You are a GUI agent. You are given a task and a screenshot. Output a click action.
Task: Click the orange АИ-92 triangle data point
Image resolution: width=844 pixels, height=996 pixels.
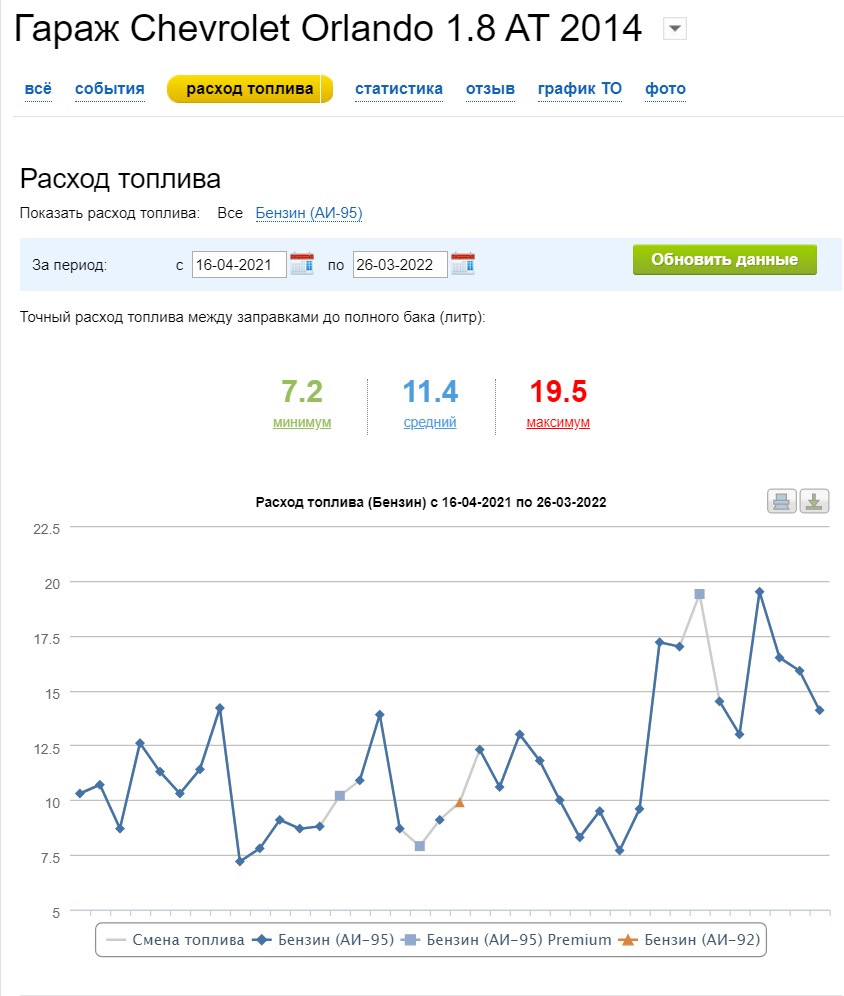tap(460, 802)
